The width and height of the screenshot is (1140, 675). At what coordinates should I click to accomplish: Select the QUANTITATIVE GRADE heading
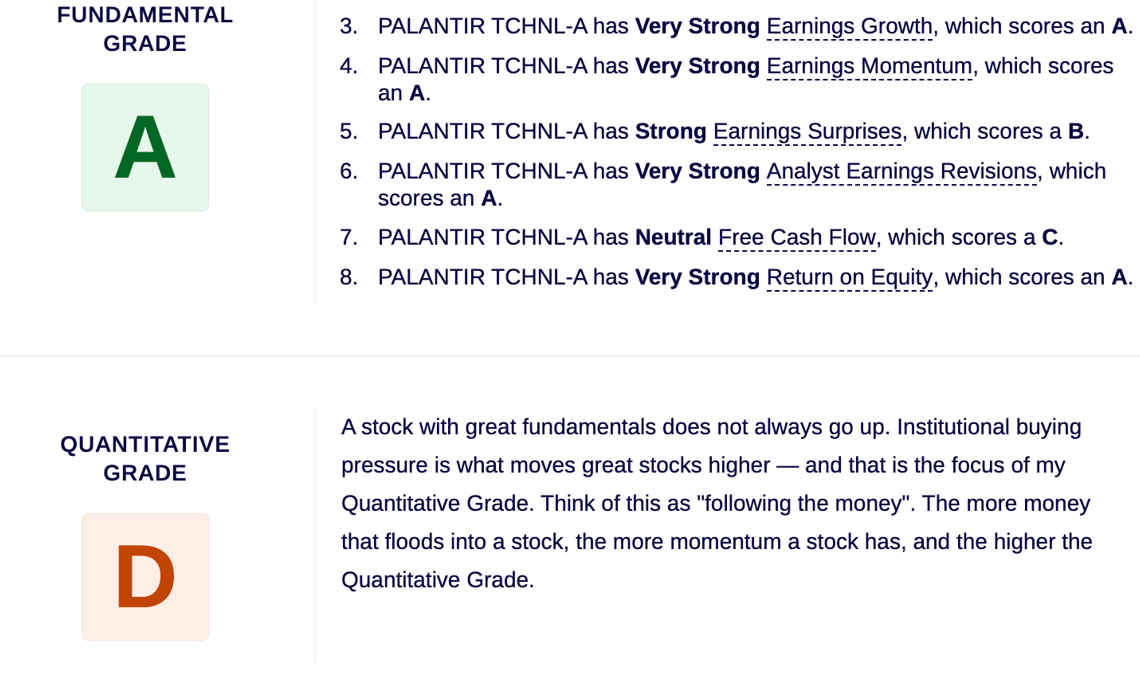[x=145, y=459]
